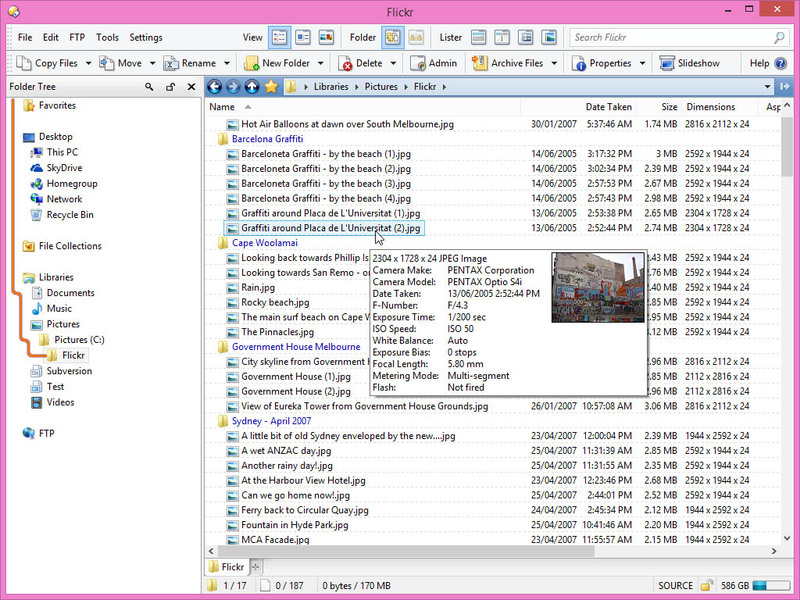Click the favorites star icon

tap(271, 87)
